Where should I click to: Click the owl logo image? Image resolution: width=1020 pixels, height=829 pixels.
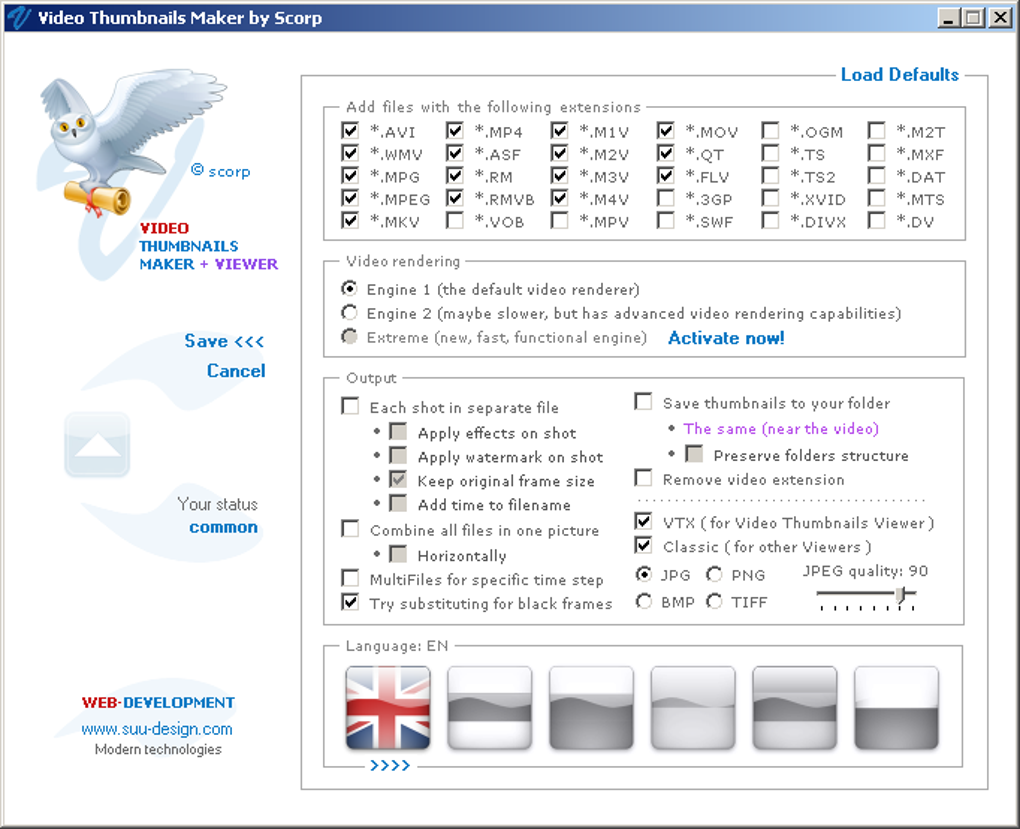(133, 141)
